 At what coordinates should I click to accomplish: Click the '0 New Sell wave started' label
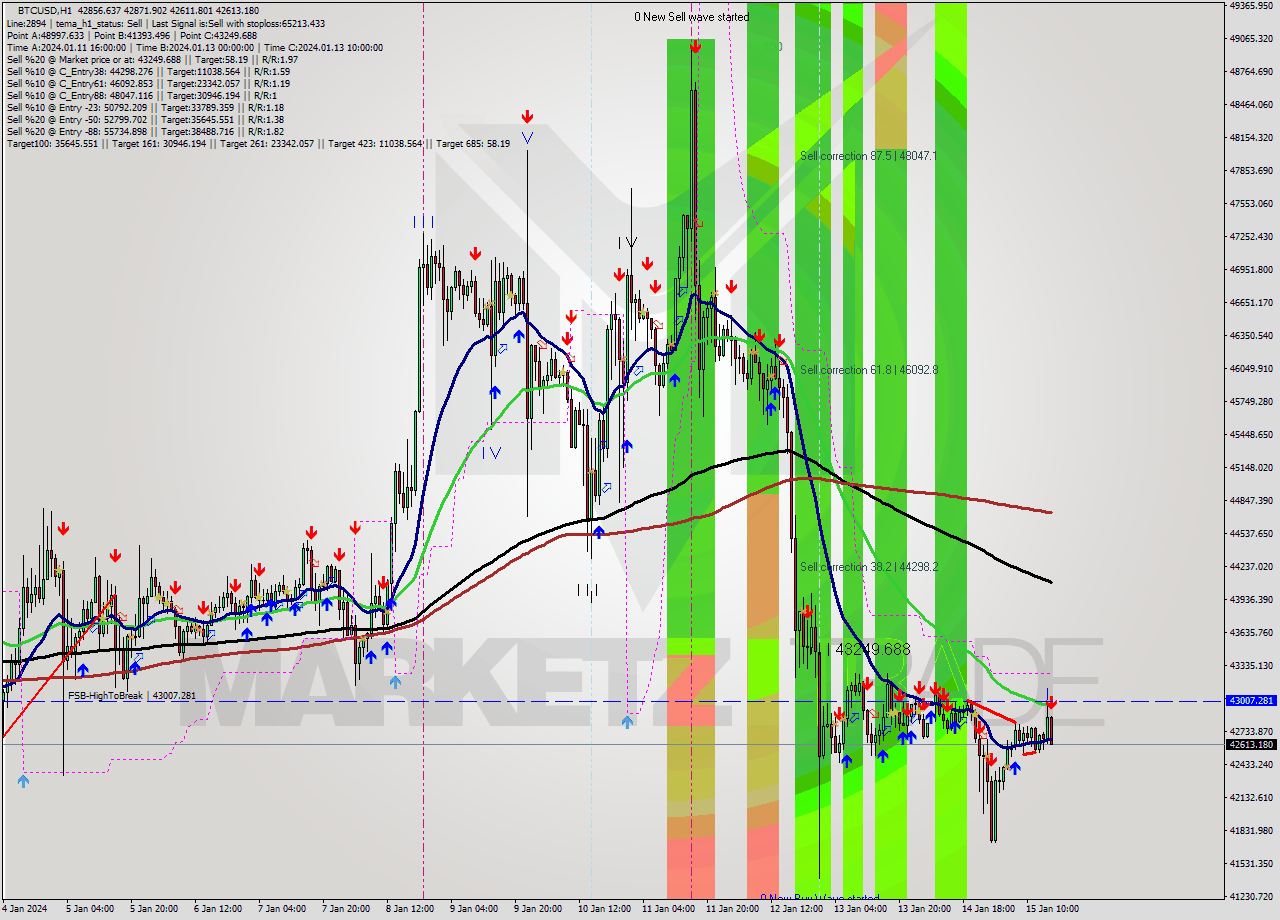click(x=692, y=17)
